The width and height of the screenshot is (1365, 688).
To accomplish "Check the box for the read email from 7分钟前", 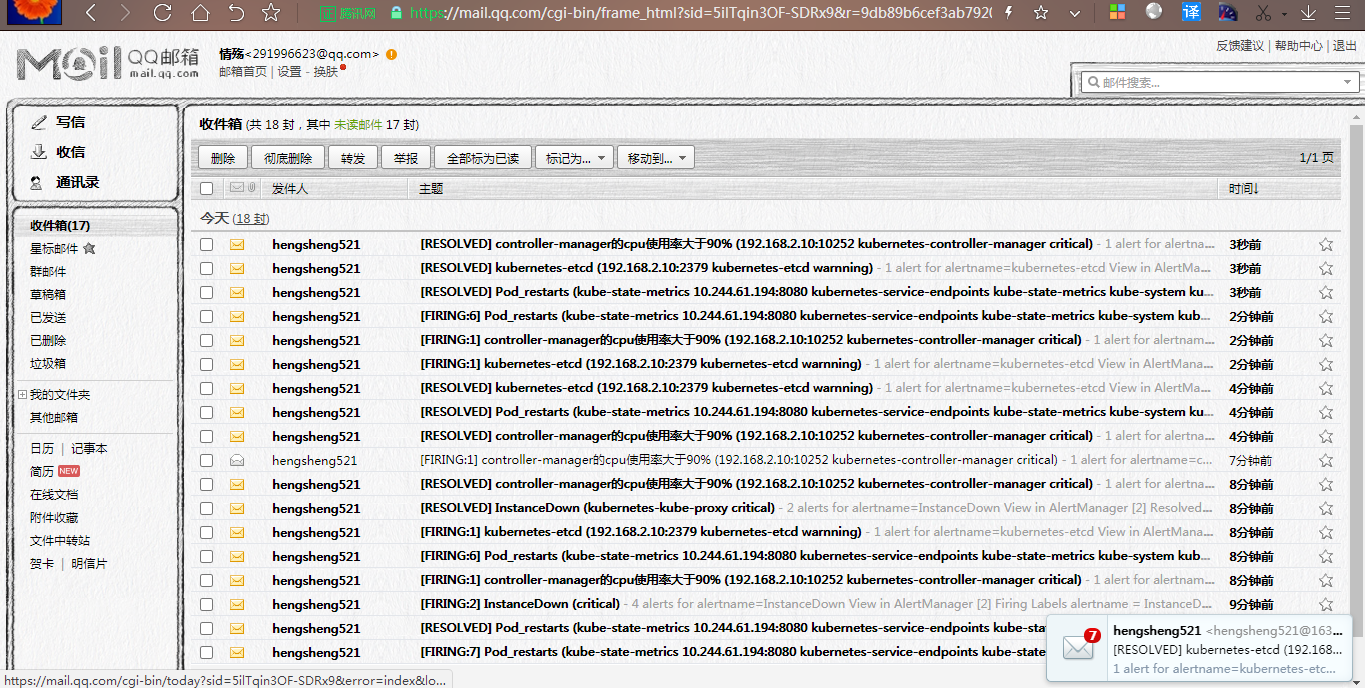I will [x=206, y=460].
